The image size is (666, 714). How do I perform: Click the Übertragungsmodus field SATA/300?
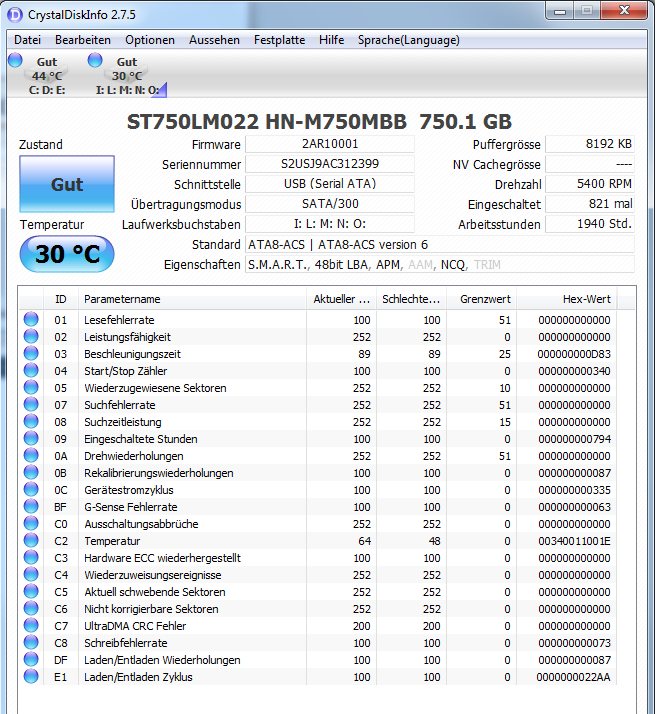click(330, 204)
